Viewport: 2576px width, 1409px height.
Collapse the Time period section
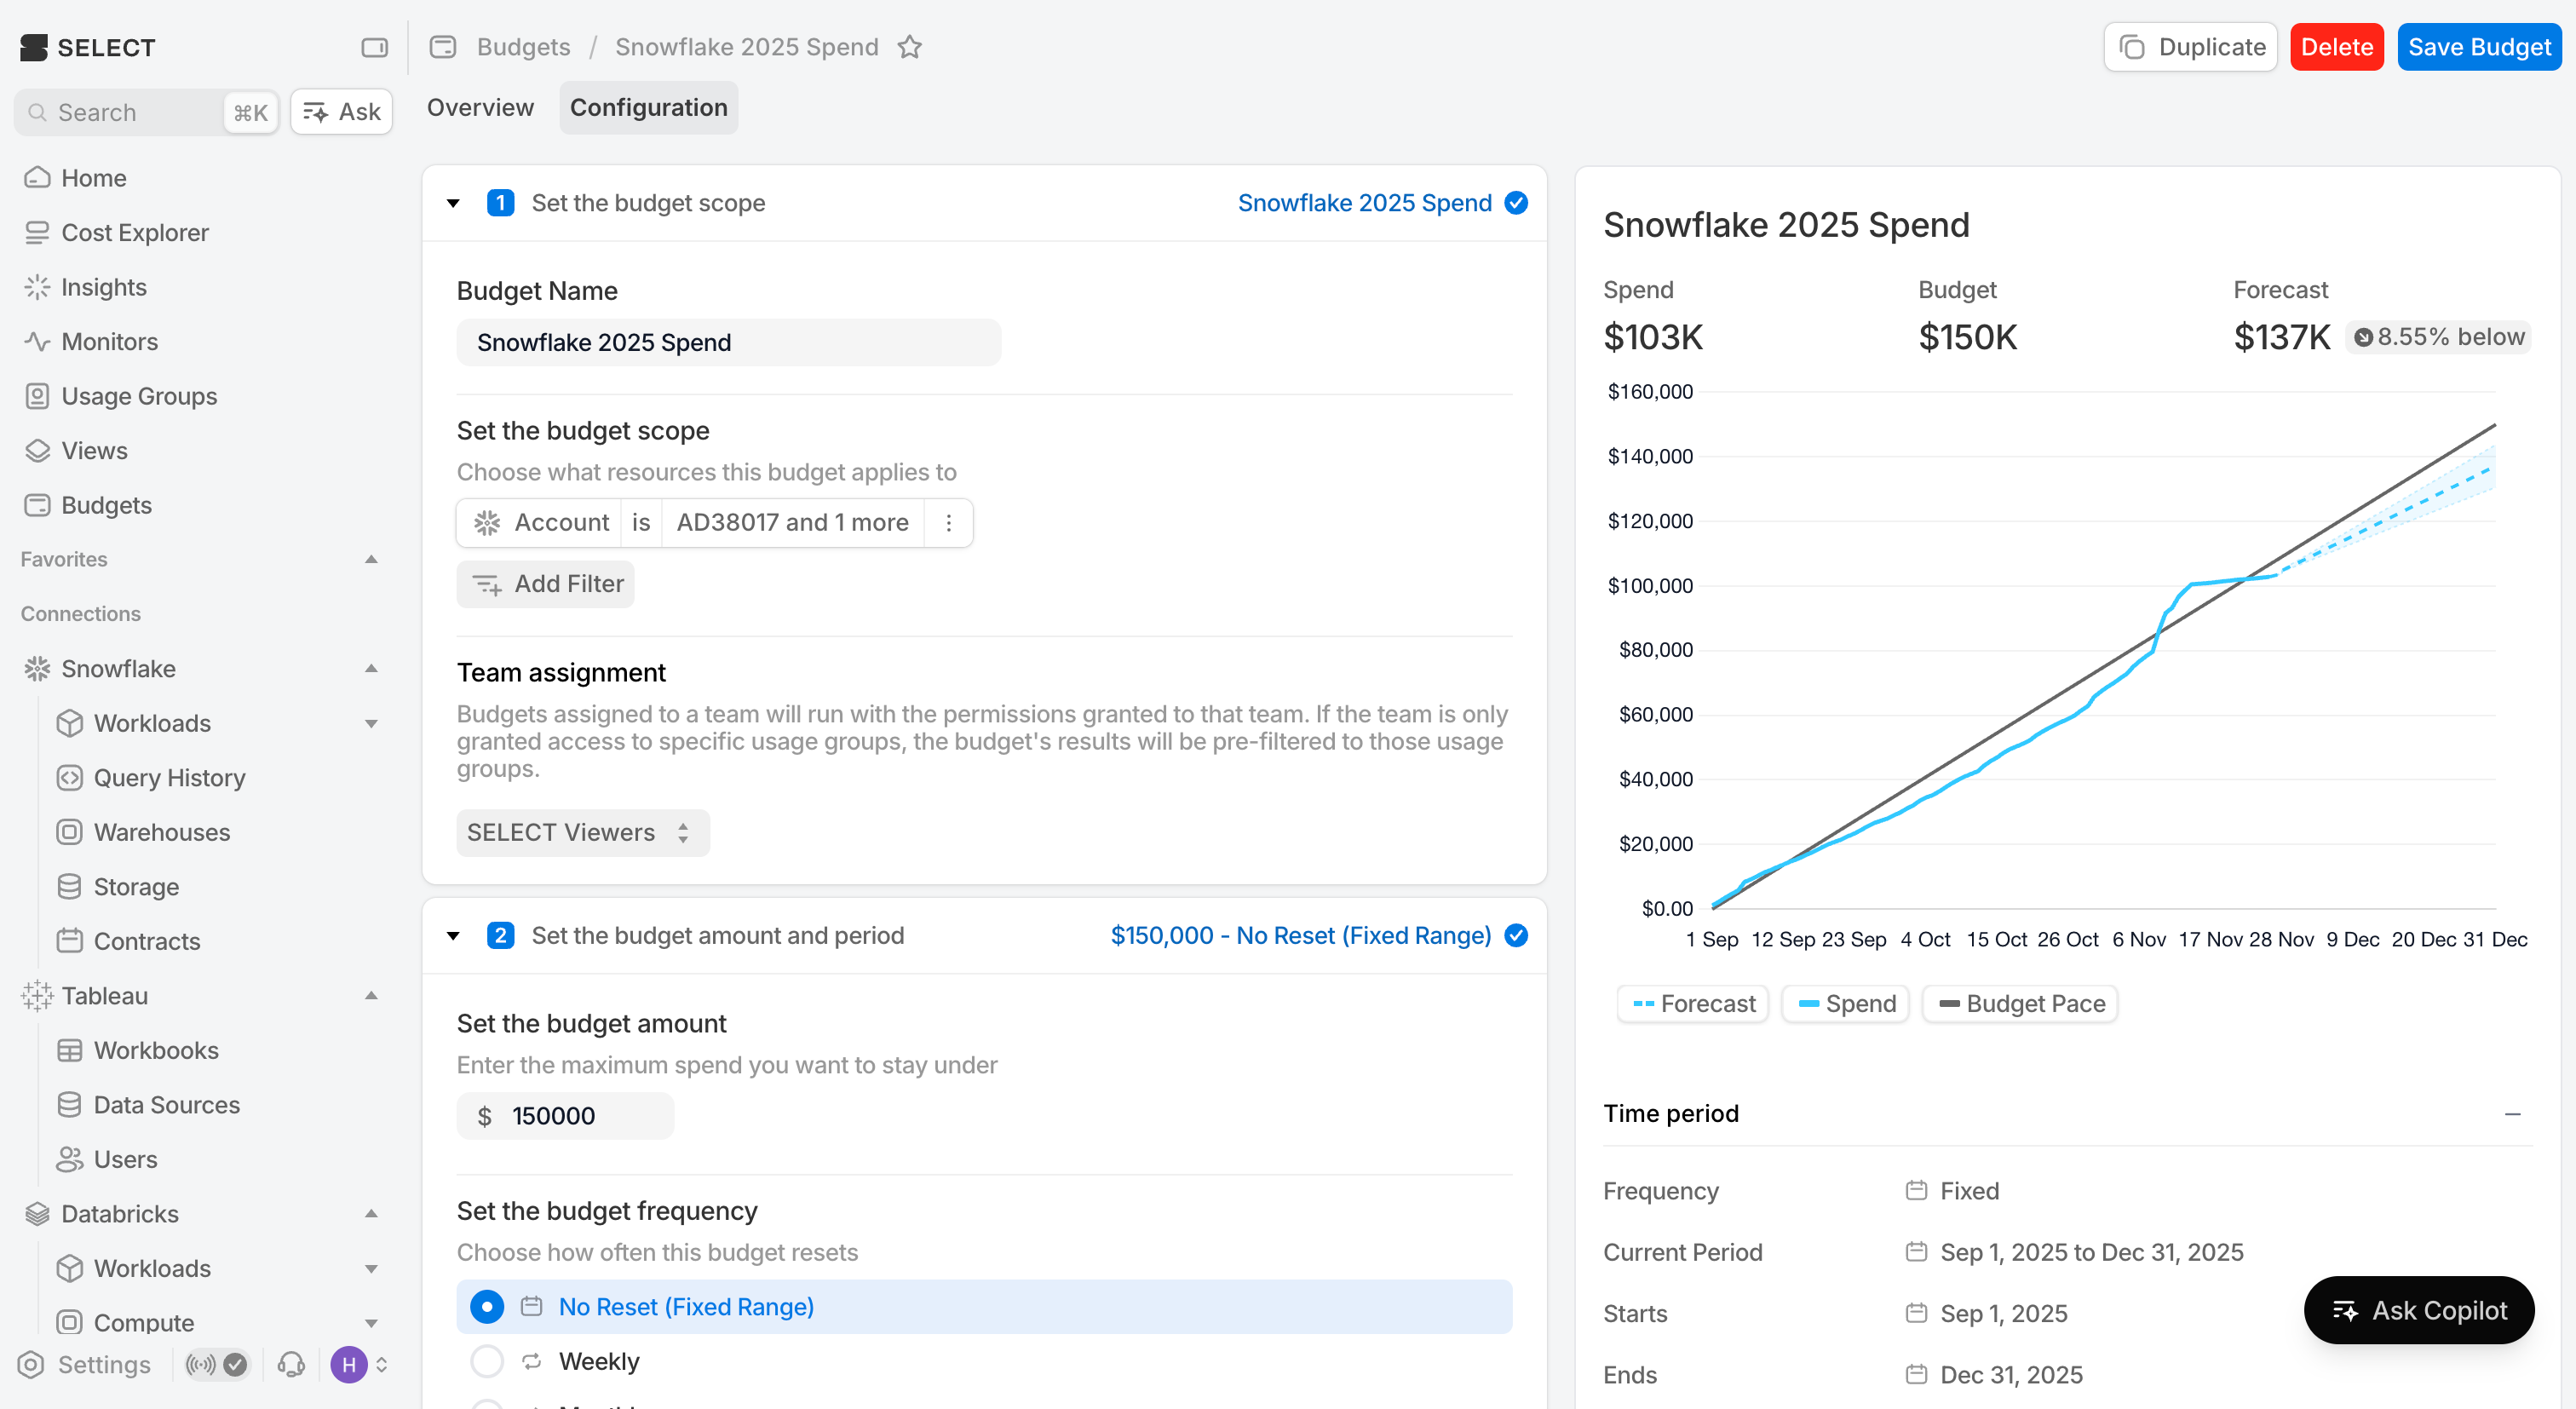pos(2511,1113)
